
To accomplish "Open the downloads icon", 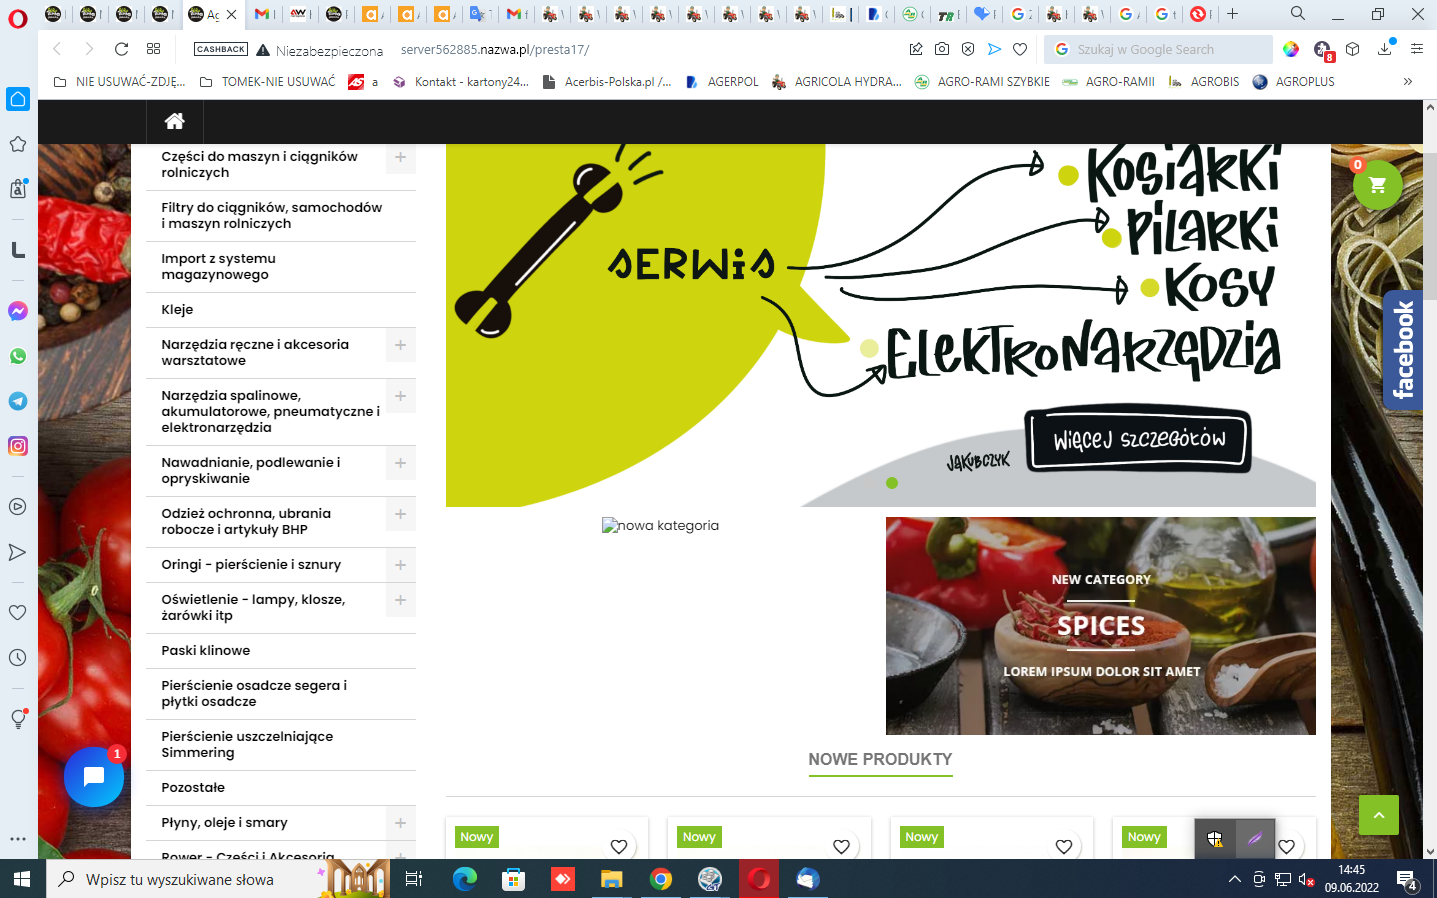I will (1385, 48).
